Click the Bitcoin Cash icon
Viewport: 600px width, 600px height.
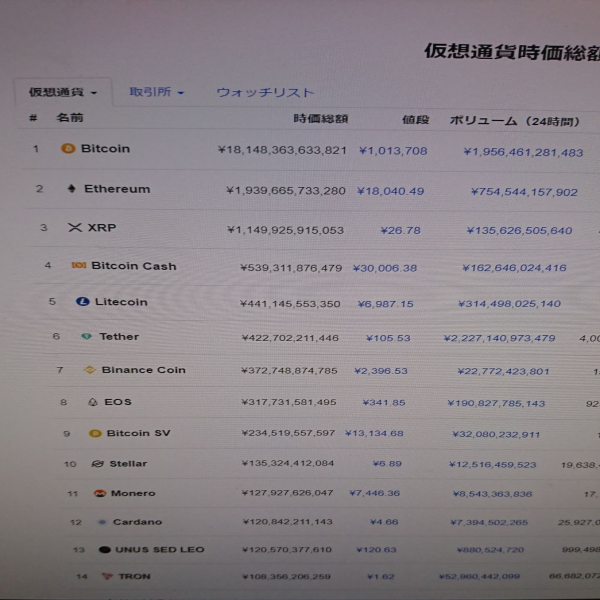pos(79,265)
